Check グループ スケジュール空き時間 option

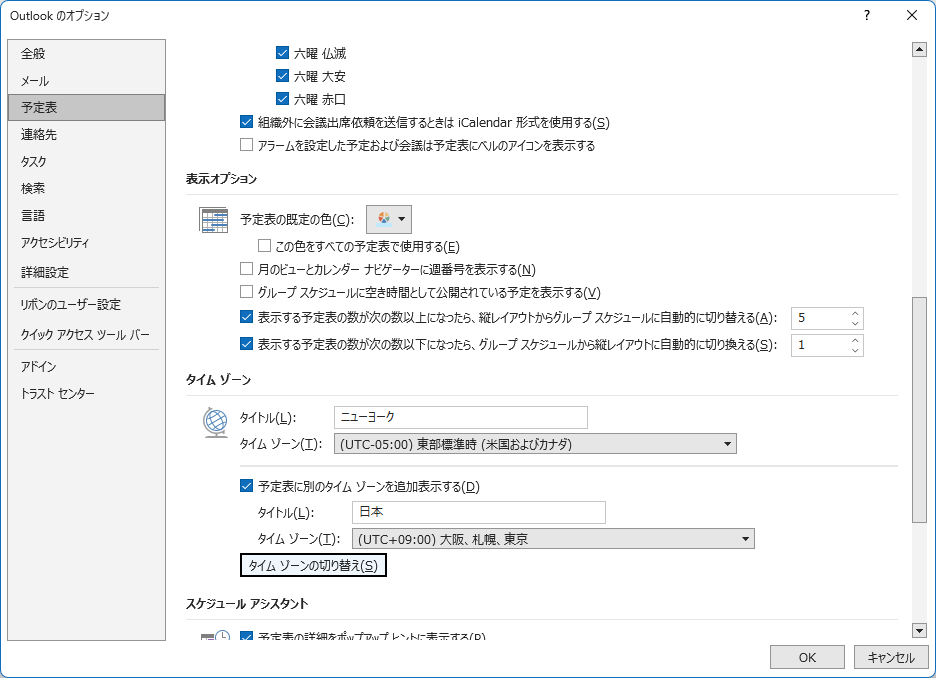coord(246,292)
